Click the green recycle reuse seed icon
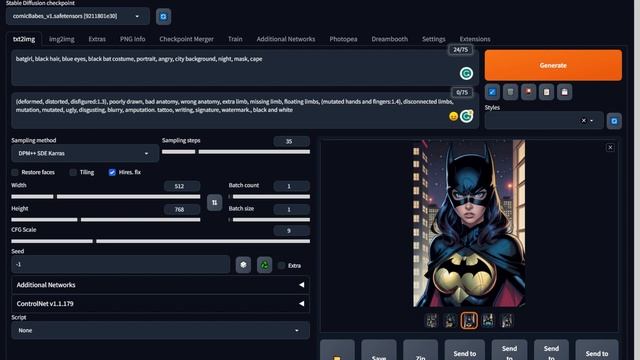 [264, 265]
